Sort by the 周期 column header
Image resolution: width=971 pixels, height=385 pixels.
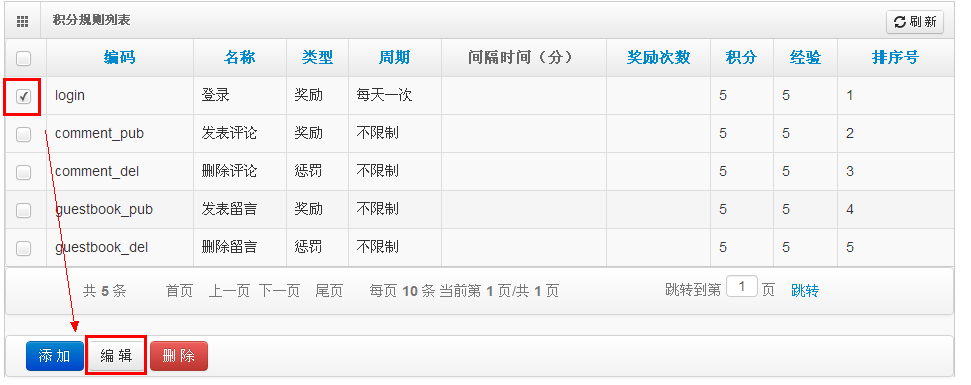394,58
